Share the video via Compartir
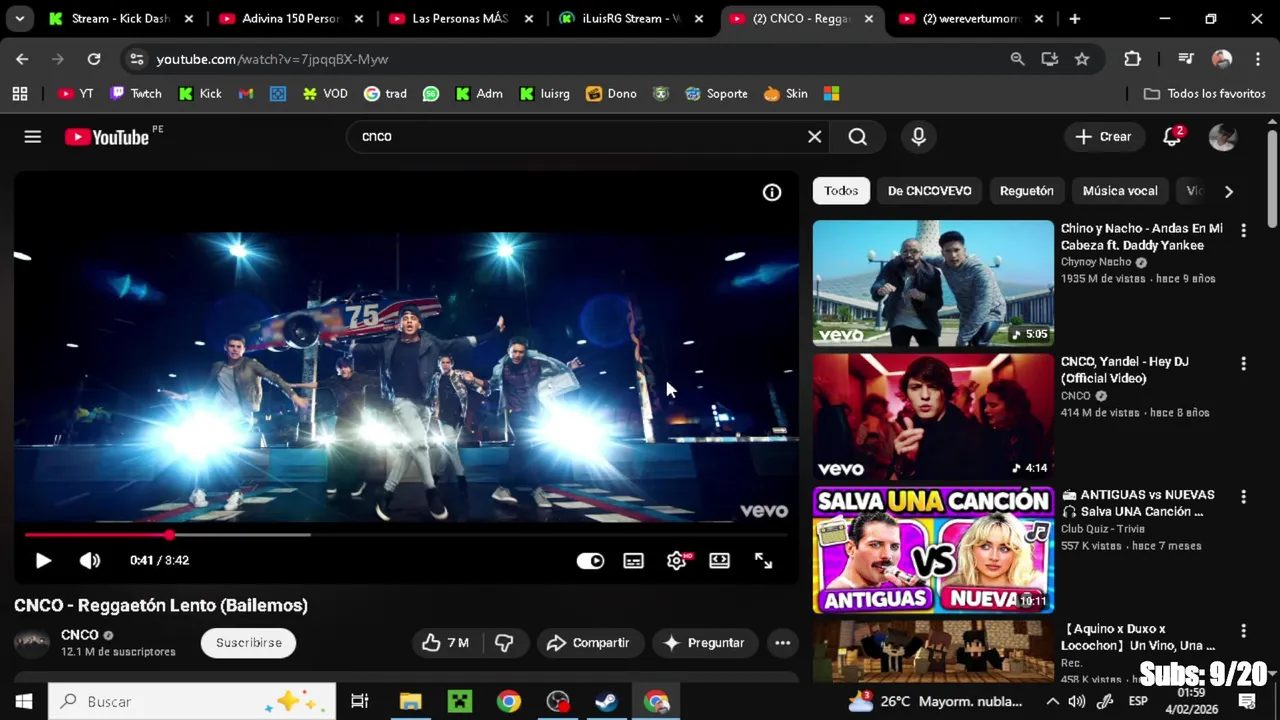 click(588, 643)
